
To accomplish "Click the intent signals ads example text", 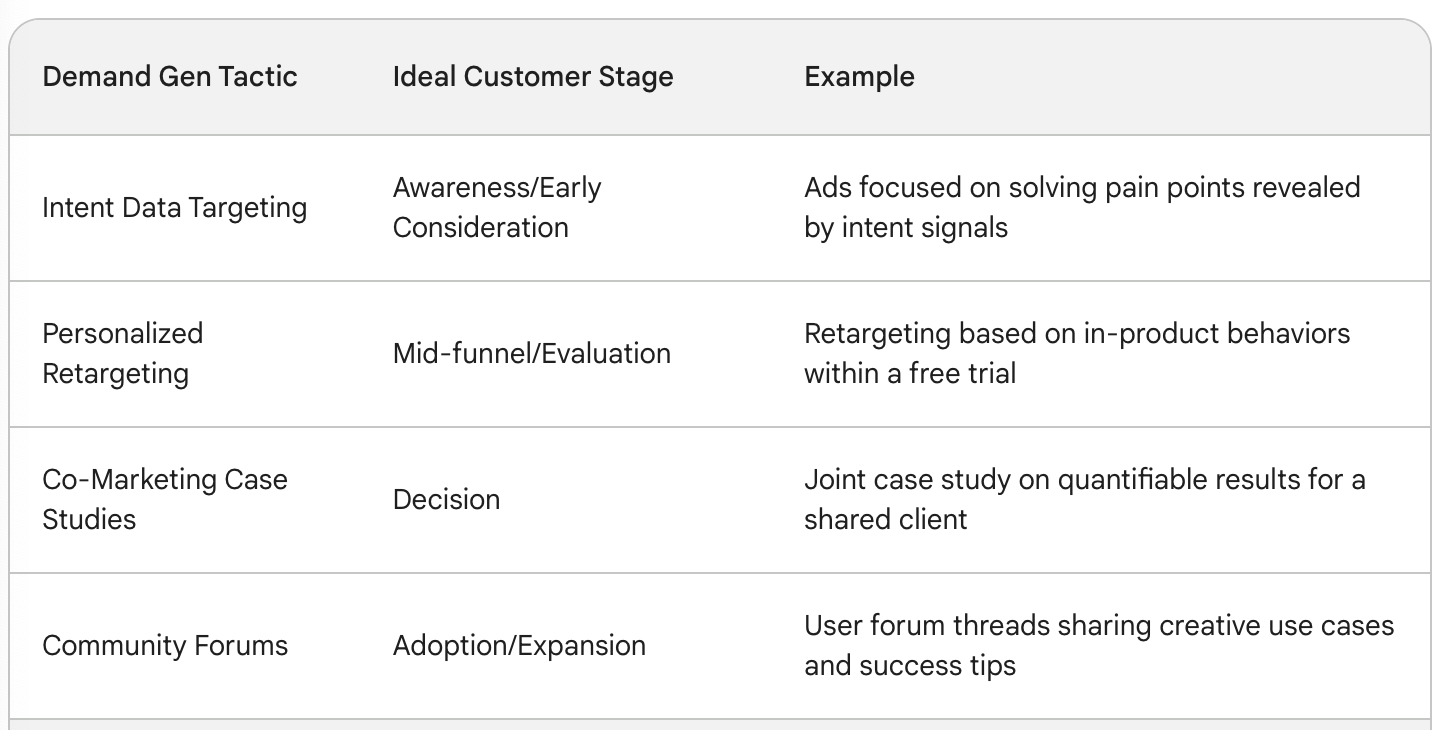I will pyautogui.click(x=1082, y=207).
